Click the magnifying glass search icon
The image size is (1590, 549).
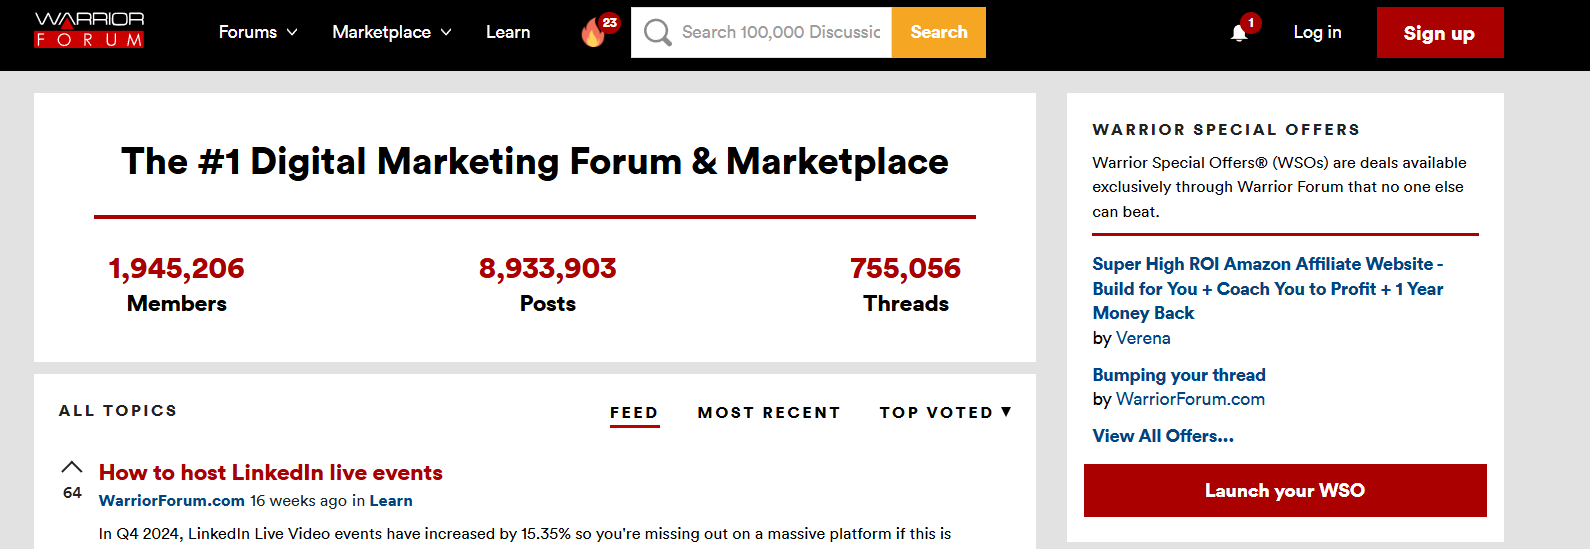point(657,32)
